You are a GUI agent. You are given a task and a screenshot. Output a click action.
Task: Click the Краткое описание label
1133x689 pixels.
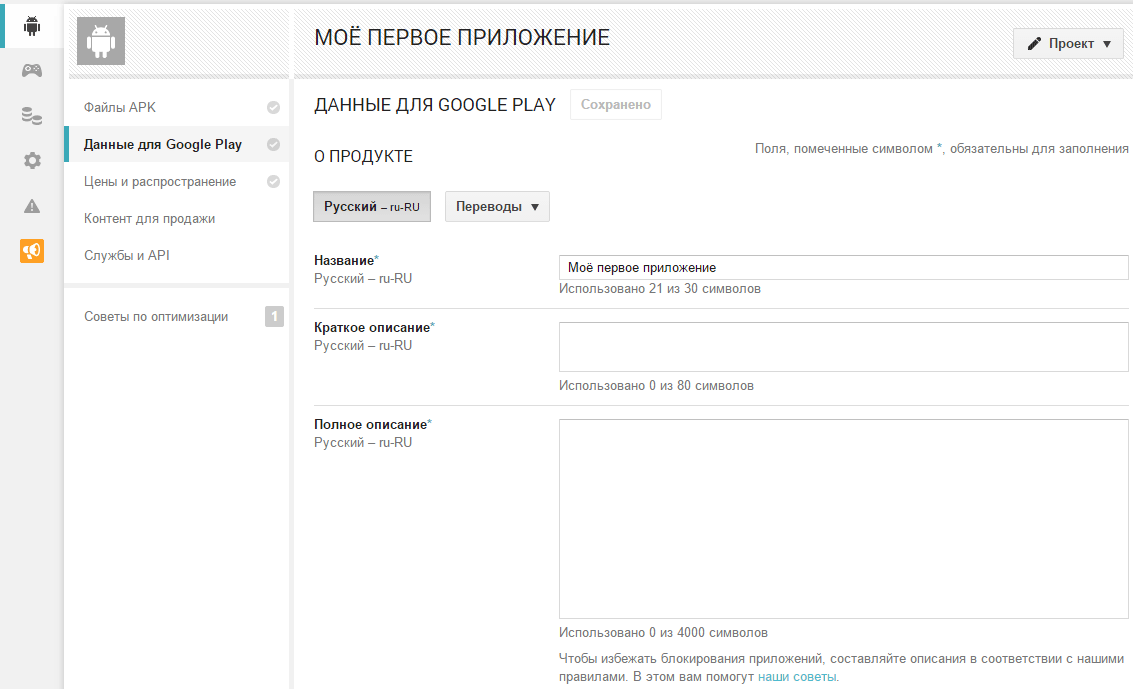(372, 327)
